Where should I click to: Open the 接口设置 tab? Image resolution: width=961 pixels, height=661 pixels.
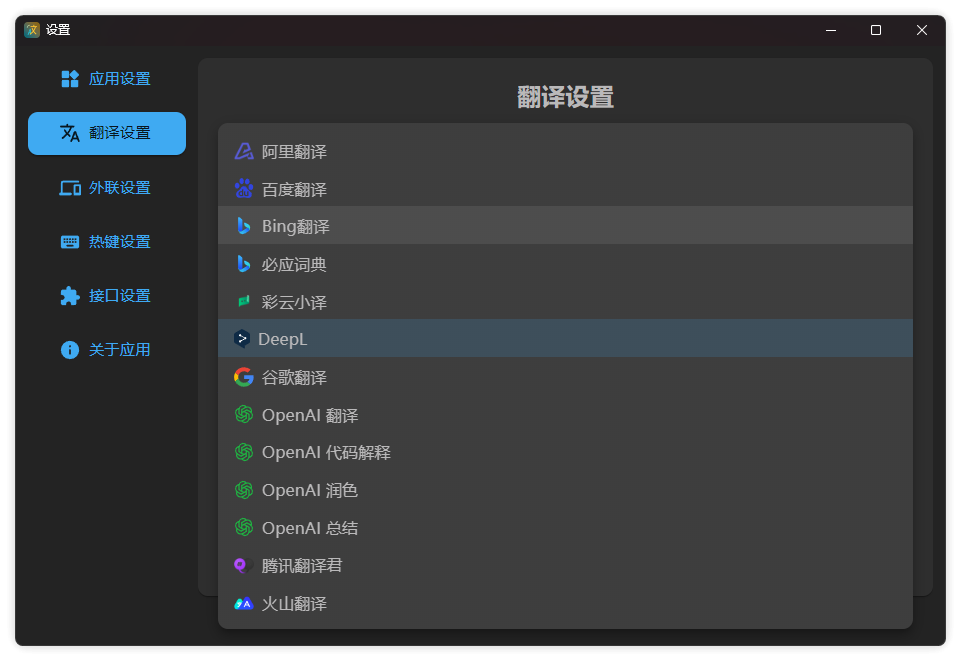107,296
